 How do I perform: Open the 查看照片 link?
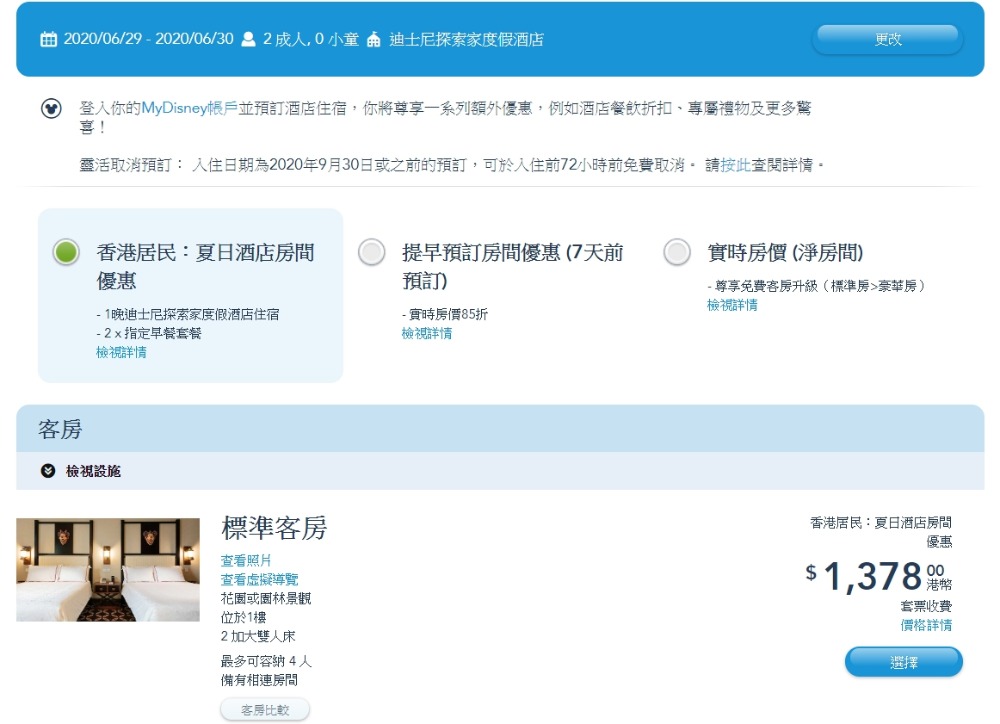click(x=246, y=560)
